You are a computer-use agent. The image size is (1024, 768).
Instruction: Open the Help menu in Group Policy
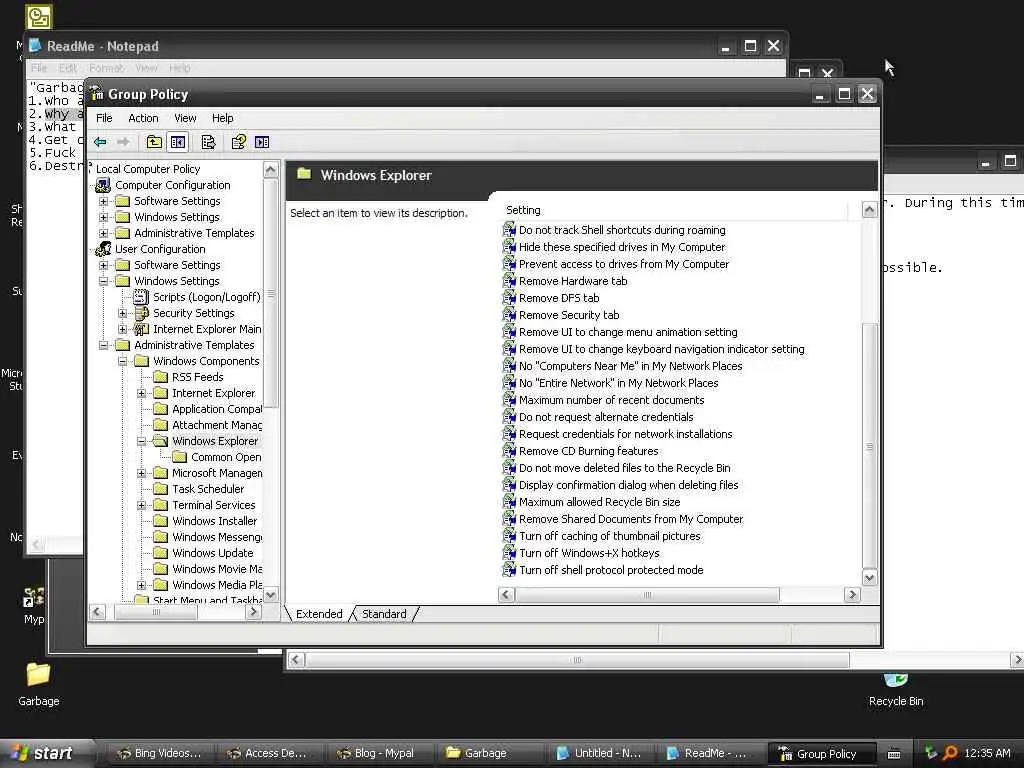point(222,118)
